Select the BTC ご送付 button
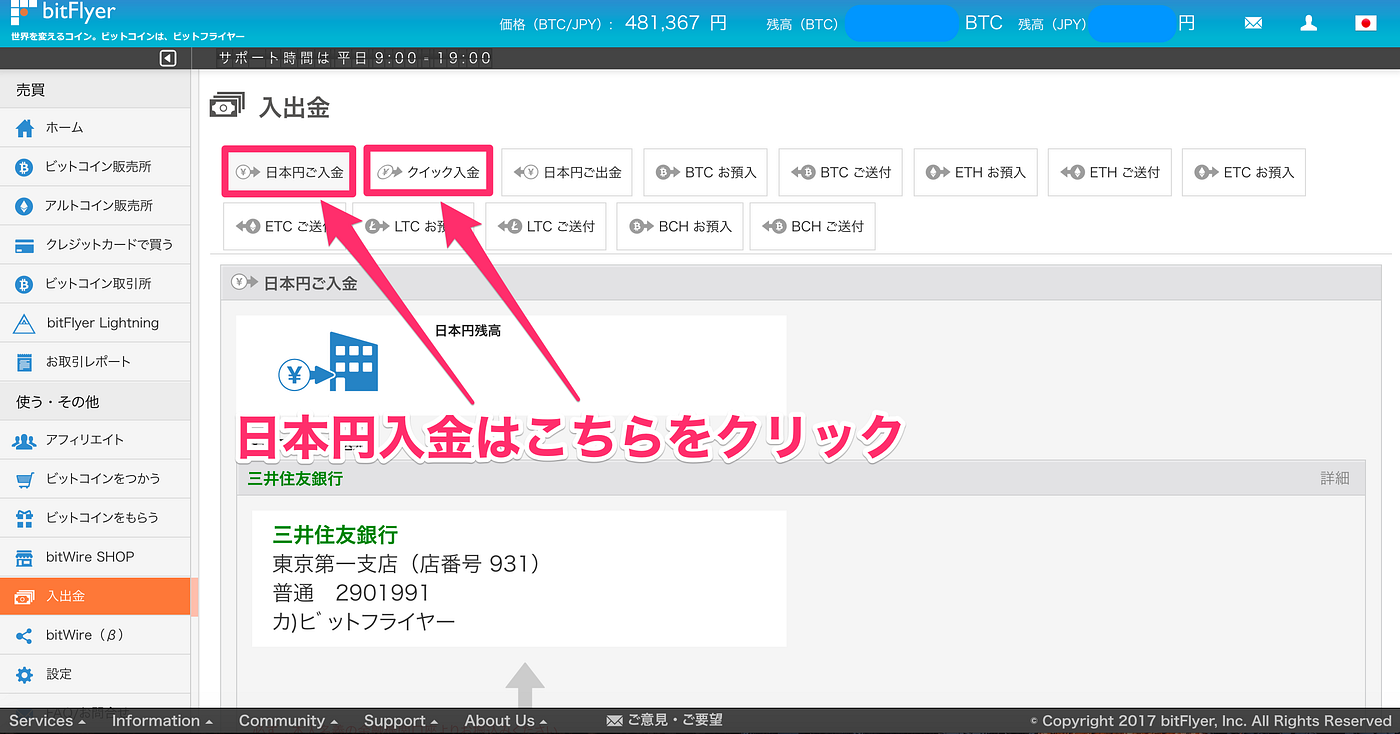This screenshot has width=1400, height=734. 841,172
